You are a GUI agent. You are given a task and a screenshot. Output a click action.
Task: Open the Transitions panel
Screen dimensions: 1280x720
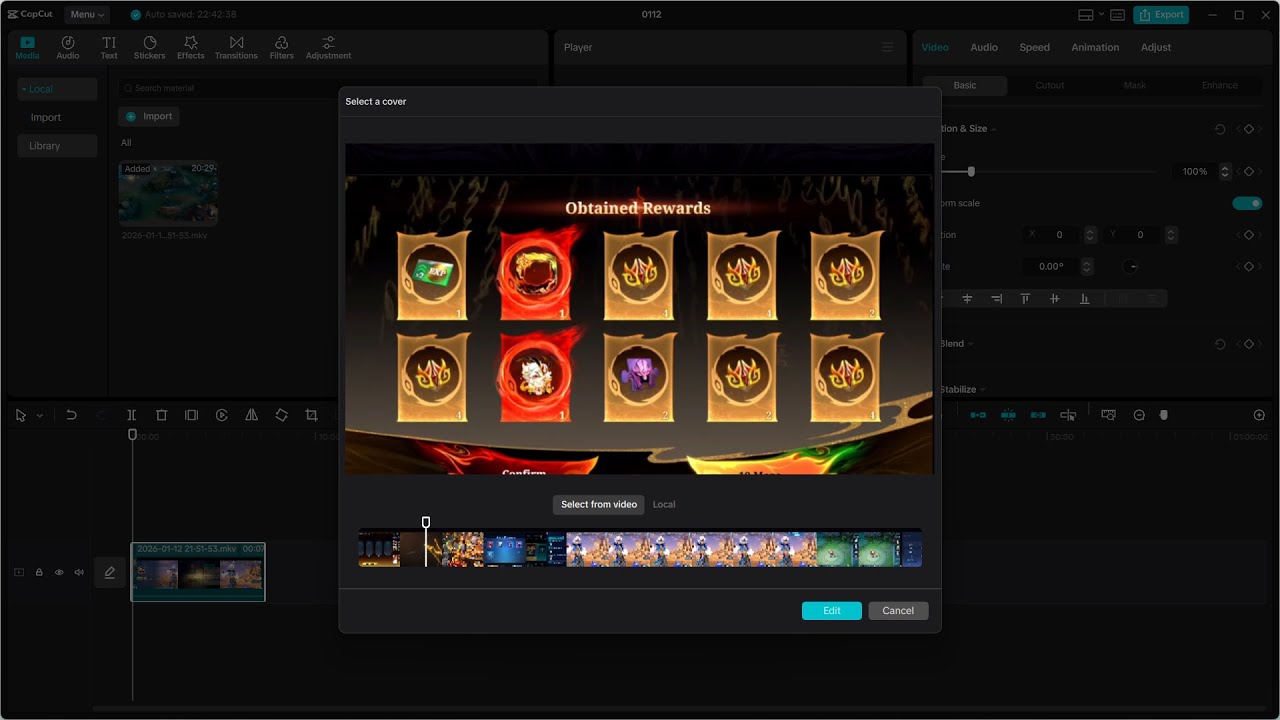236,47
